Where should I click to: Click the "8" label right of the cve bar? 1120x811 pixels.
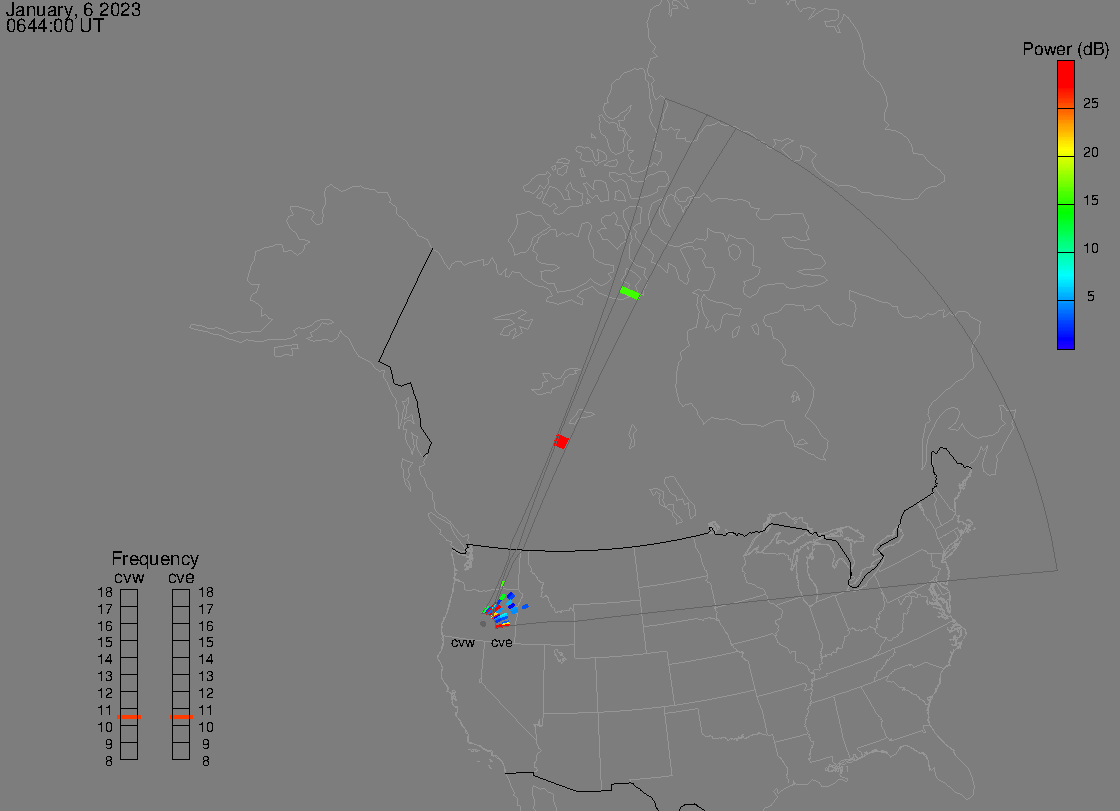pyautogui.click(x=206, y=762)
